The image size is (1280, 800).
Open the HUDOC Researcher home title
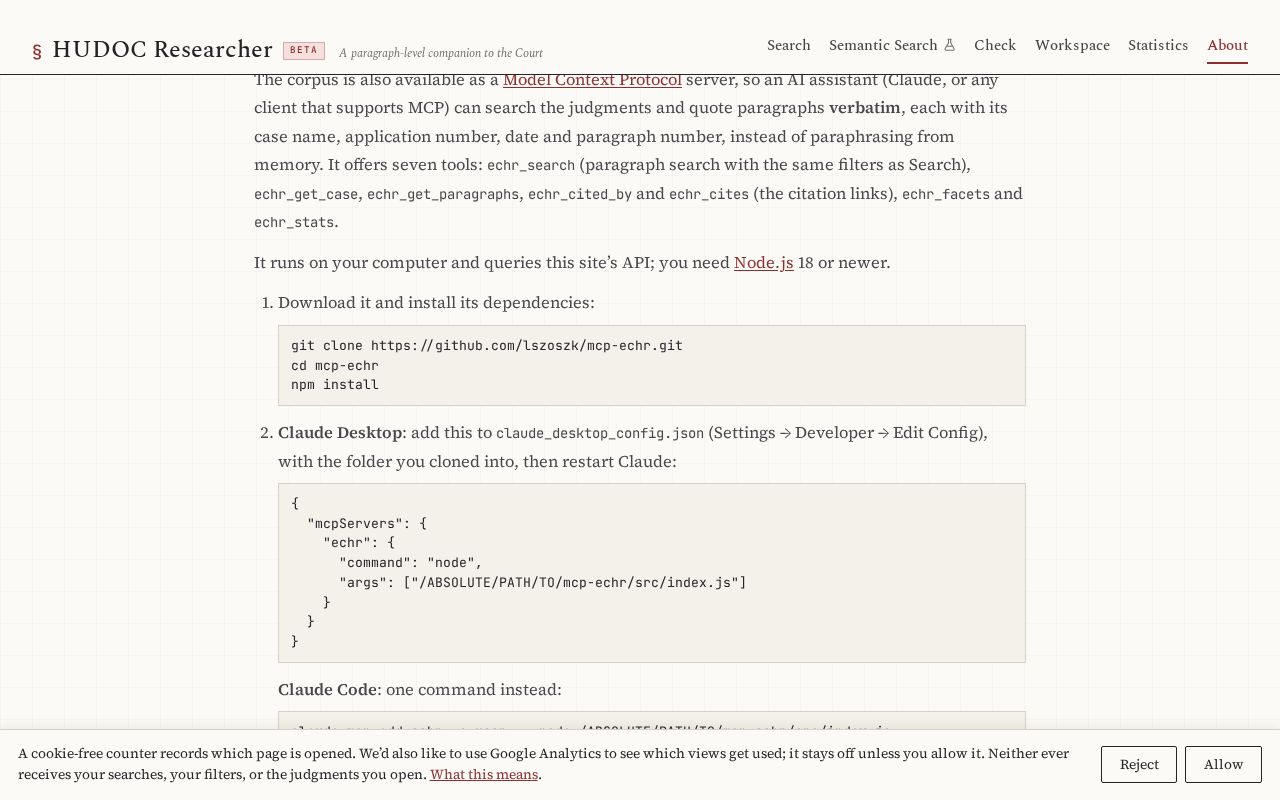pyautogui.click(x=162, y=50)
